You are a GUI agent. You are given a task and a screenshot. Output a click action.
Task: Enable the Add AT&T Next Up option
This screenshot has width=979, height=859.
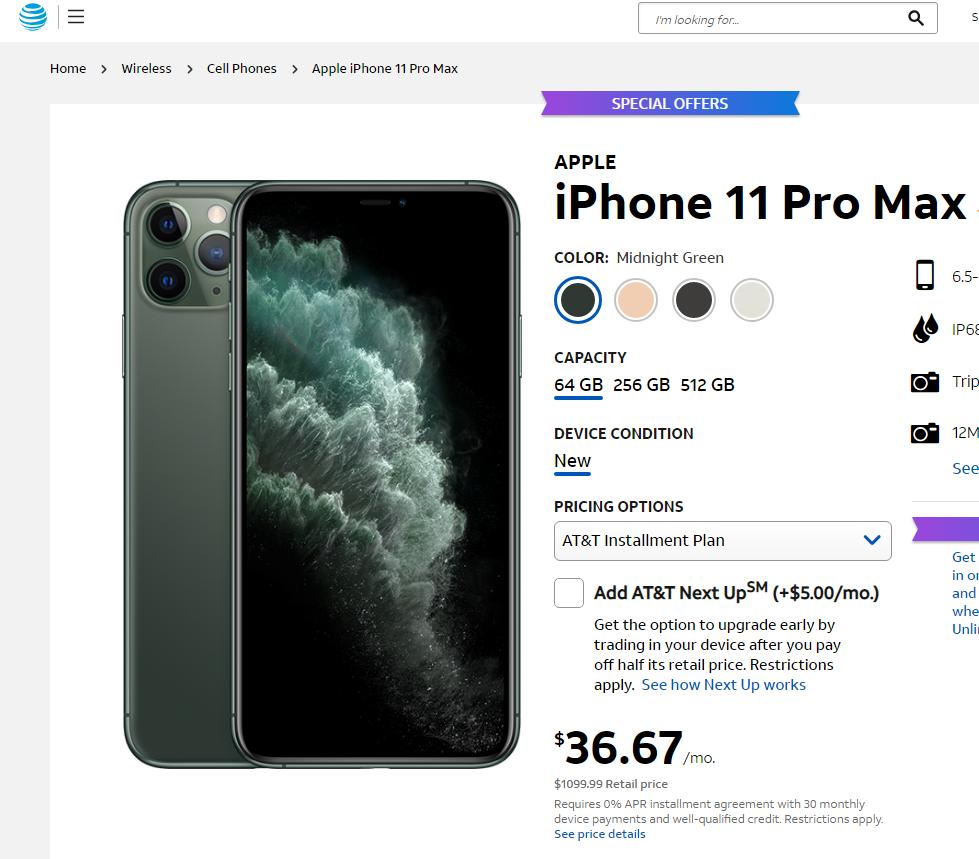click(568, 592)
